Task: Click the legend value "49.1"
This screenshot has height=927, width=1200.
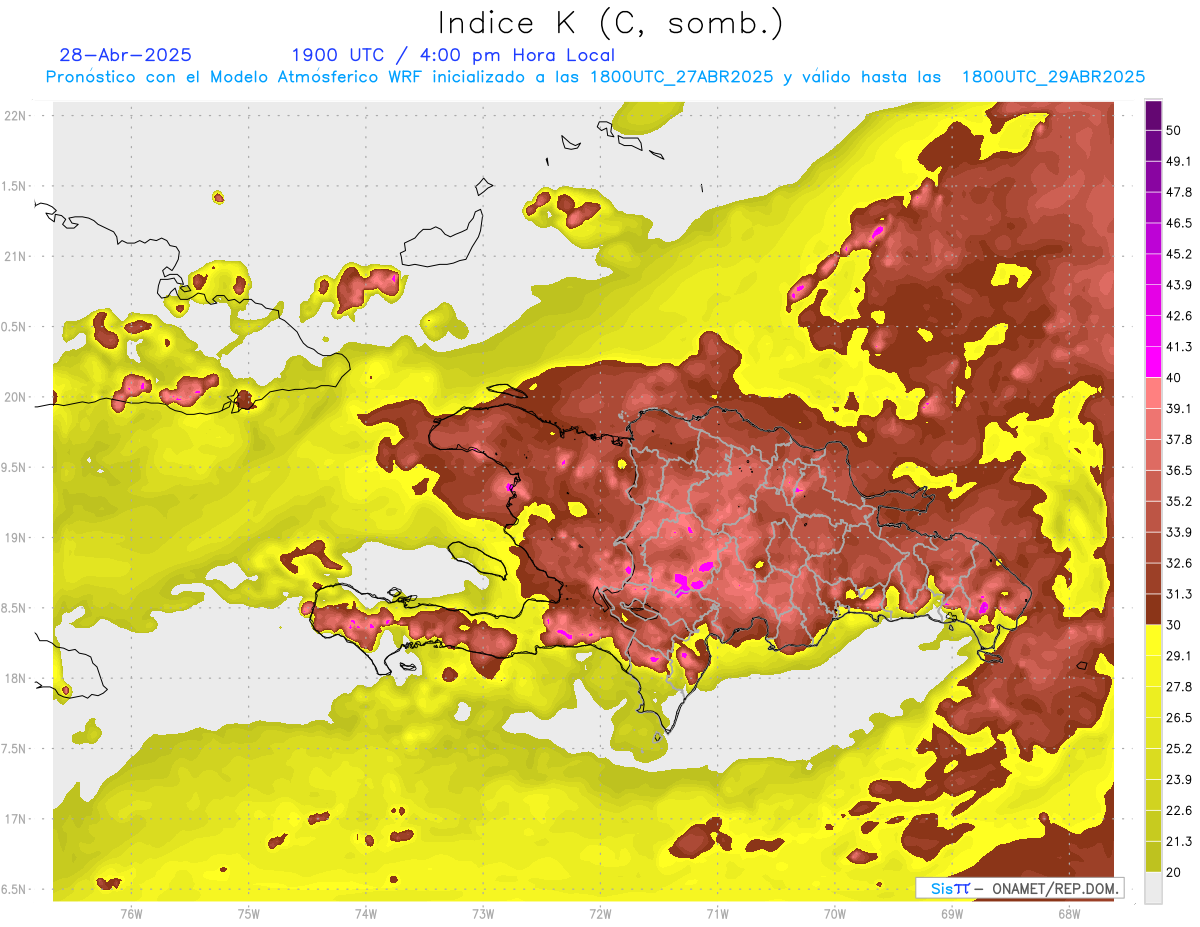Action: coord(1178,161)
